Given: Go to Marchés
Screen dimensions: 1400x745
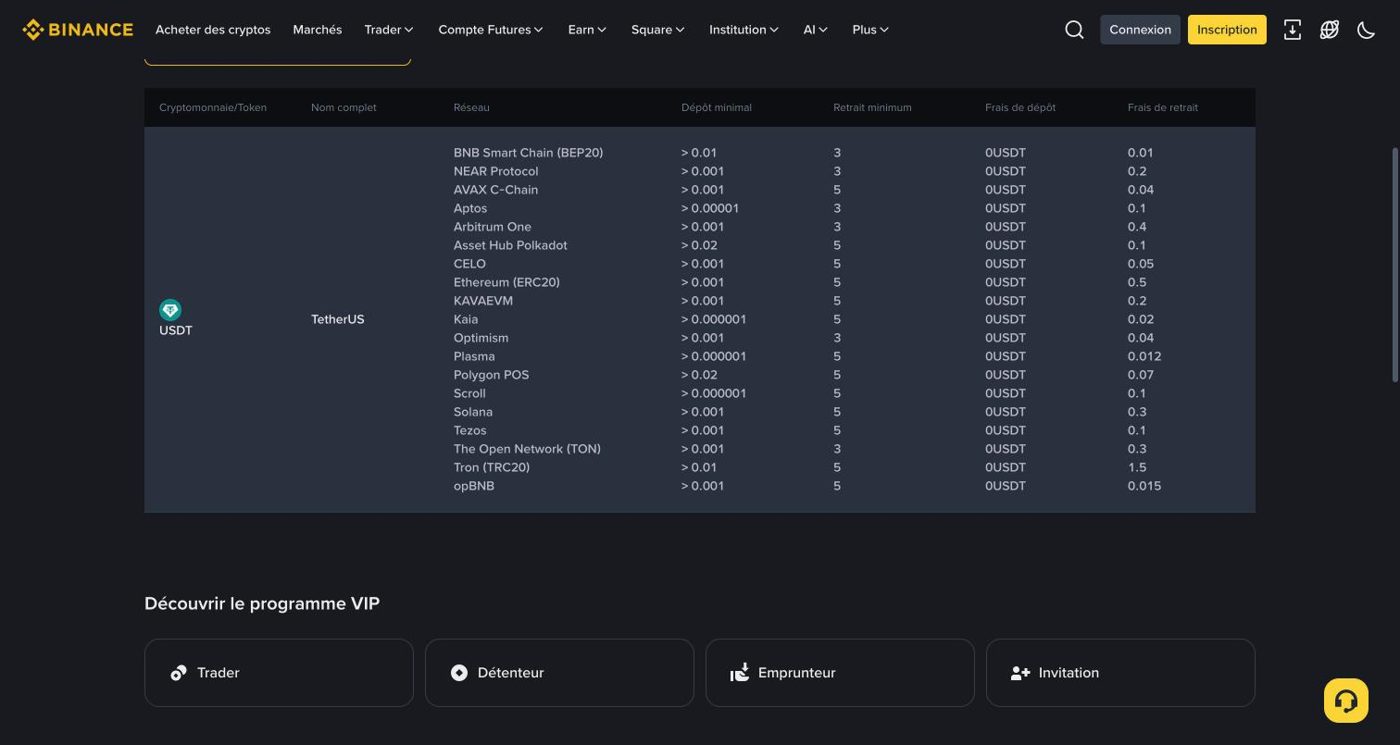Looking at the screenshot, I should pos(317,30).
